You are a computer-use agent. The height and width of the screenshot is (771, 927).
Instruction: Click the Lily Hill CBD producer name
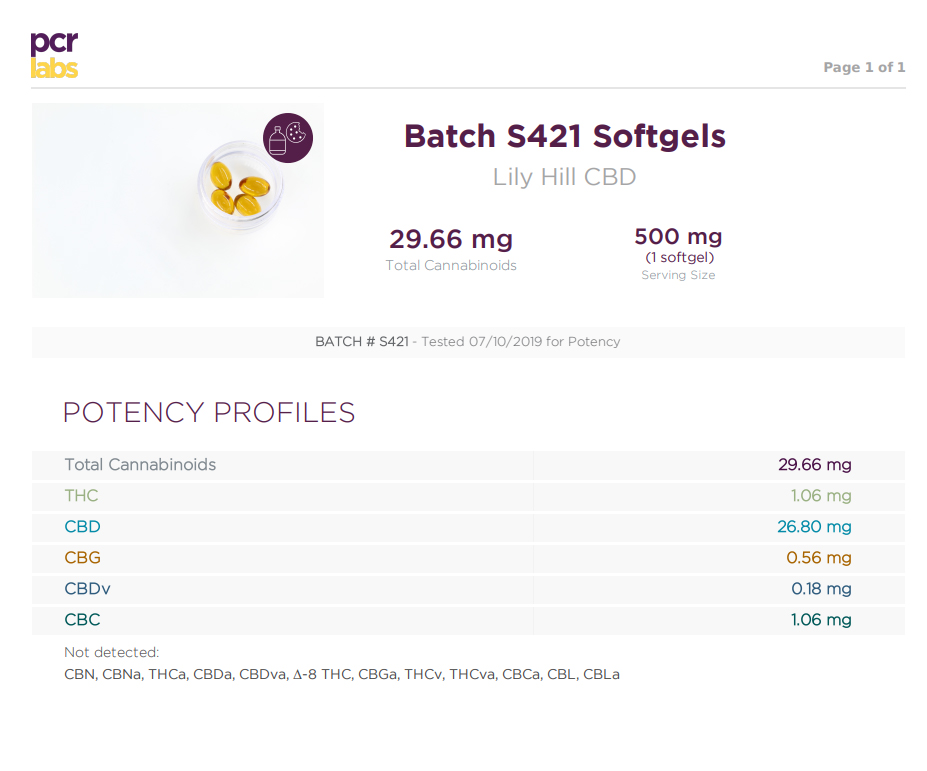(x=565, y=177)
